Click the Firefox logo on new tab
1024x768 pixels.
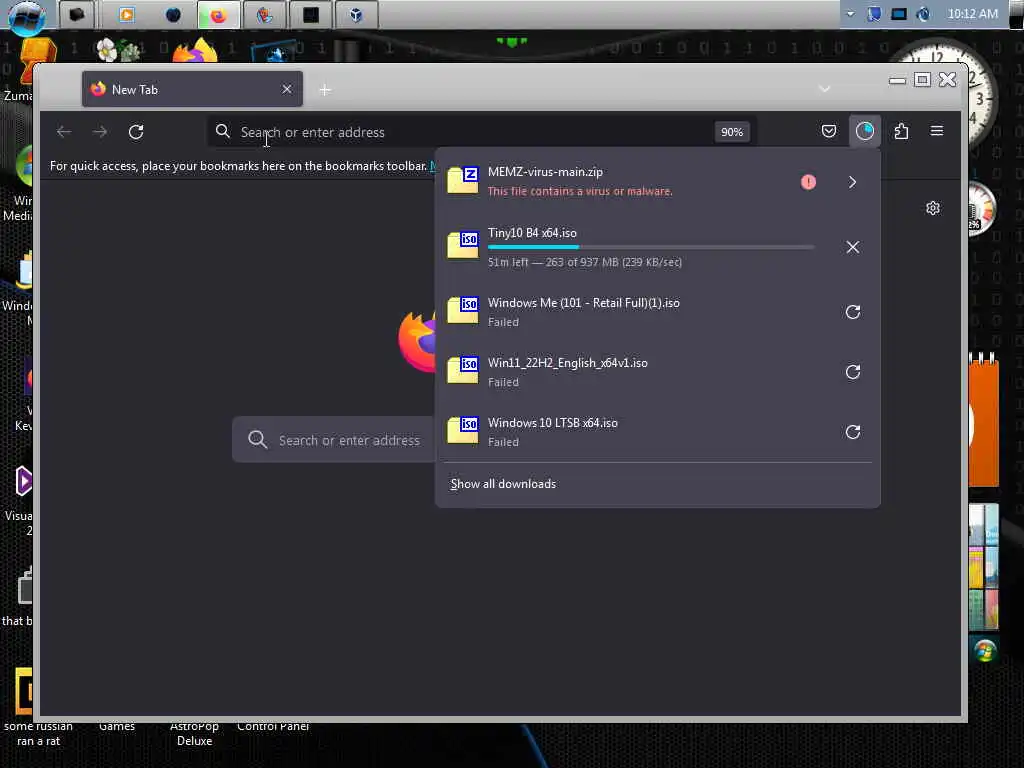[x=418, y=341]
